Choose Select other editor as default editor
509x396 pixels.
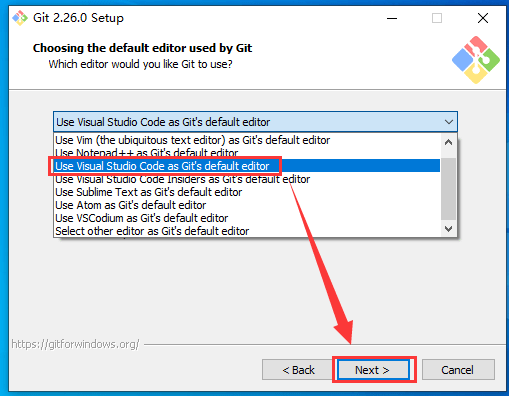point(247,231)
